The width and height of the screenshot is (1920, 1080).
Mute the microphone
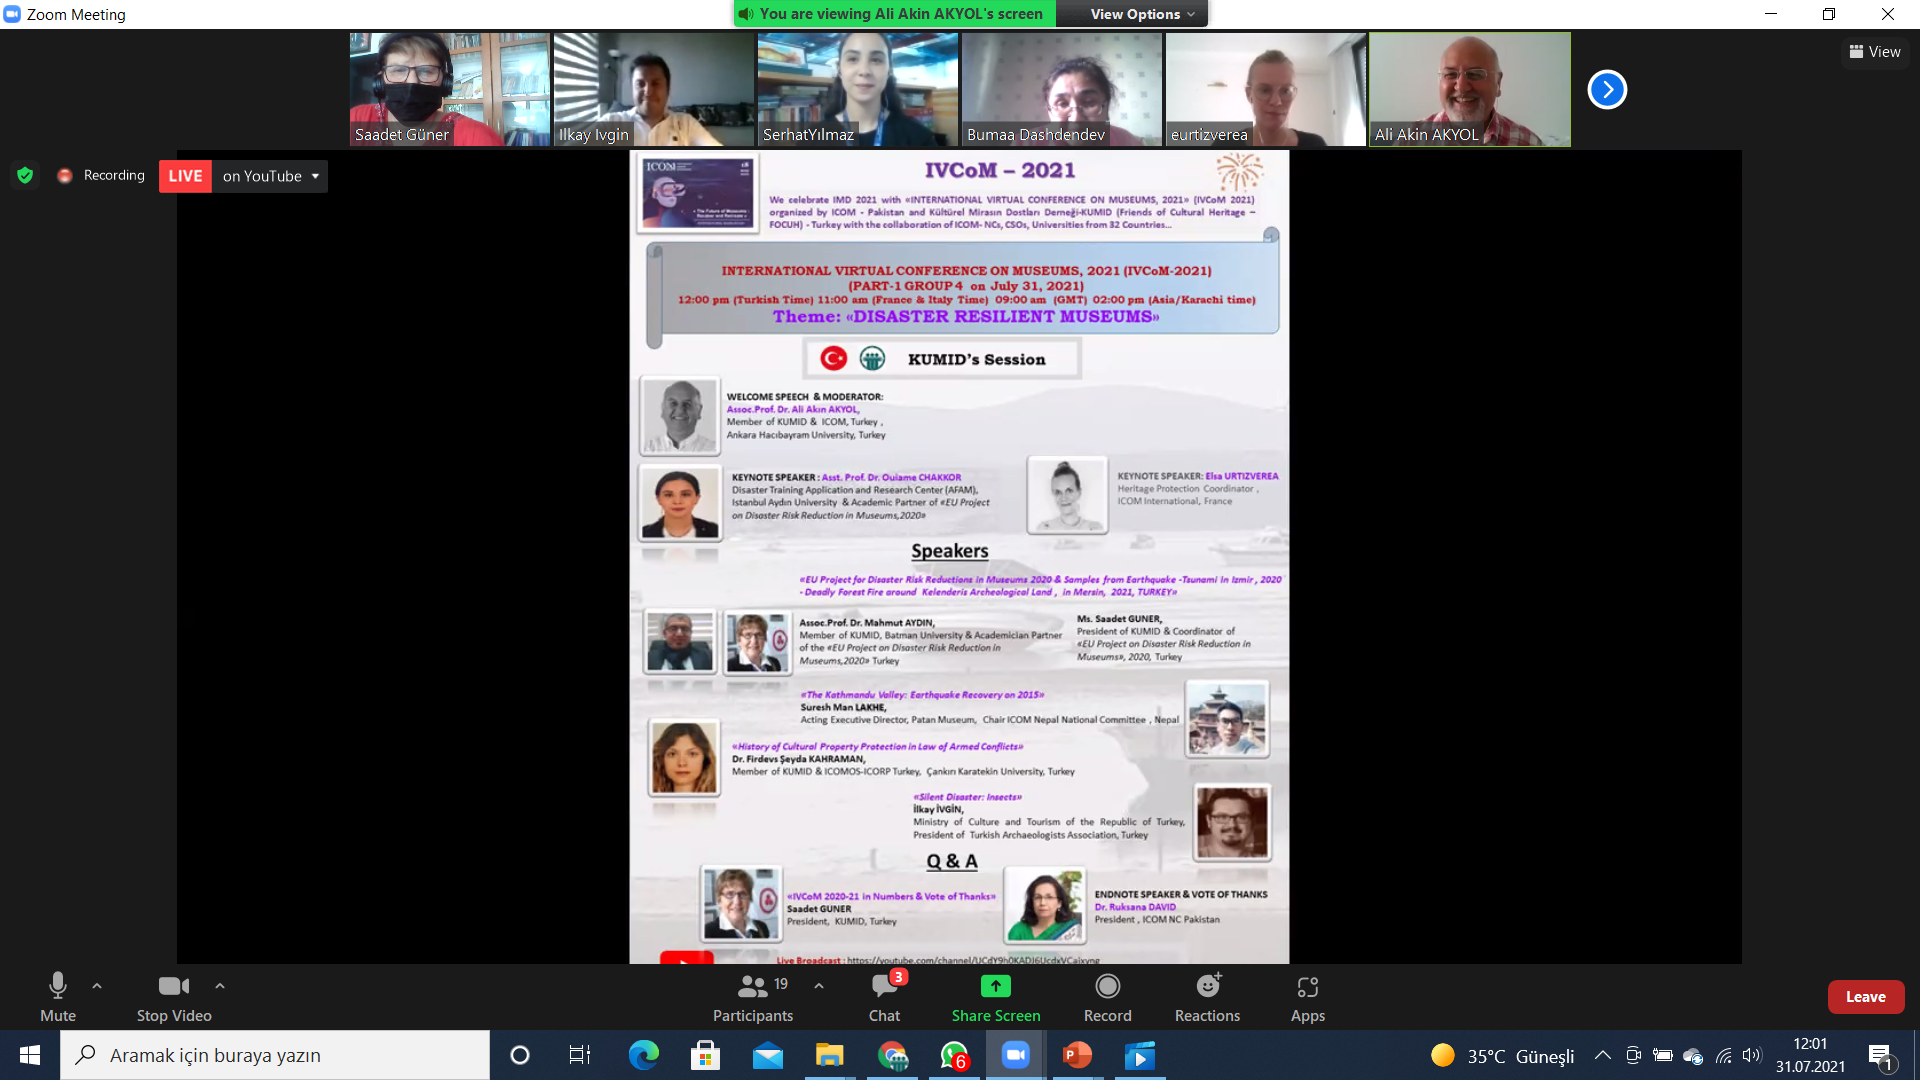point(58,987)
